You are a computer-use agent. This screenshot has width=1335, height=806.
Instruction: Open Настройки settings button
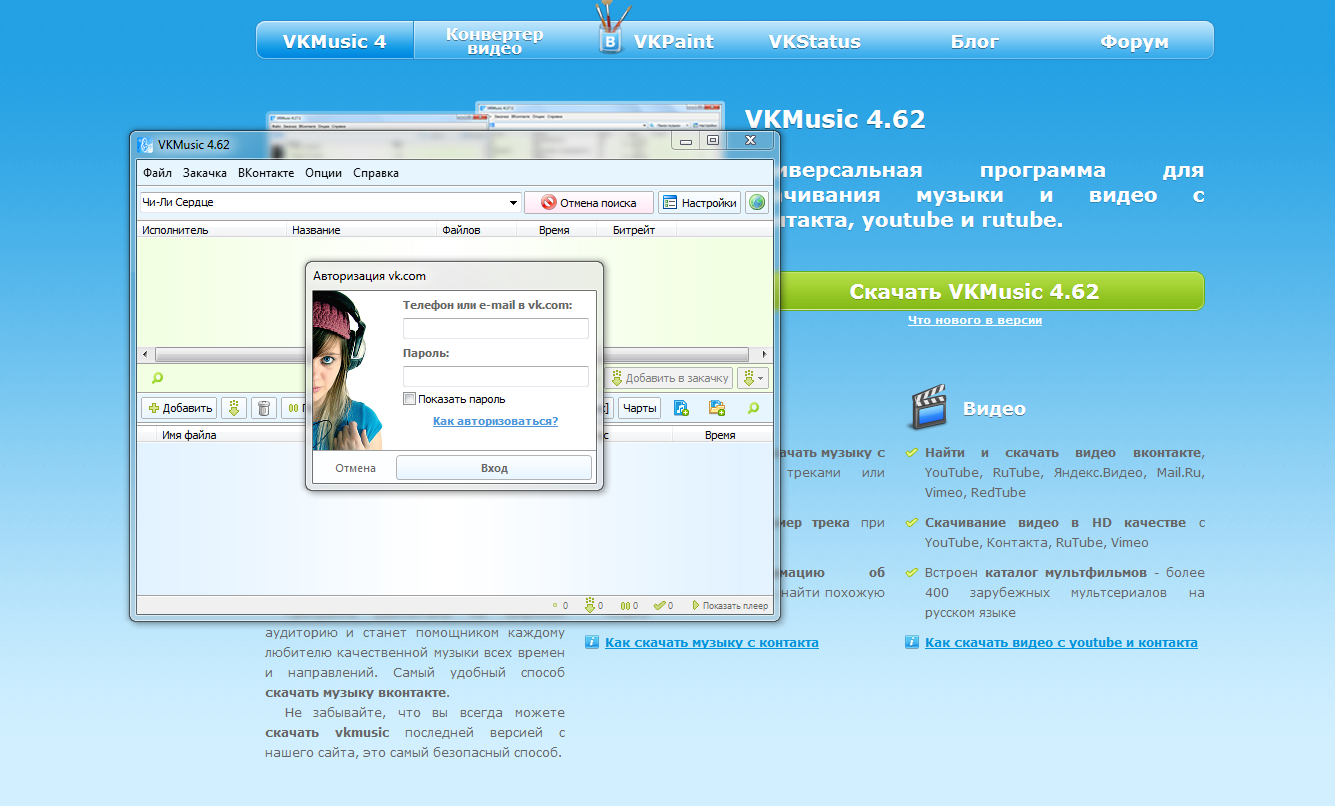pos(699,202)
